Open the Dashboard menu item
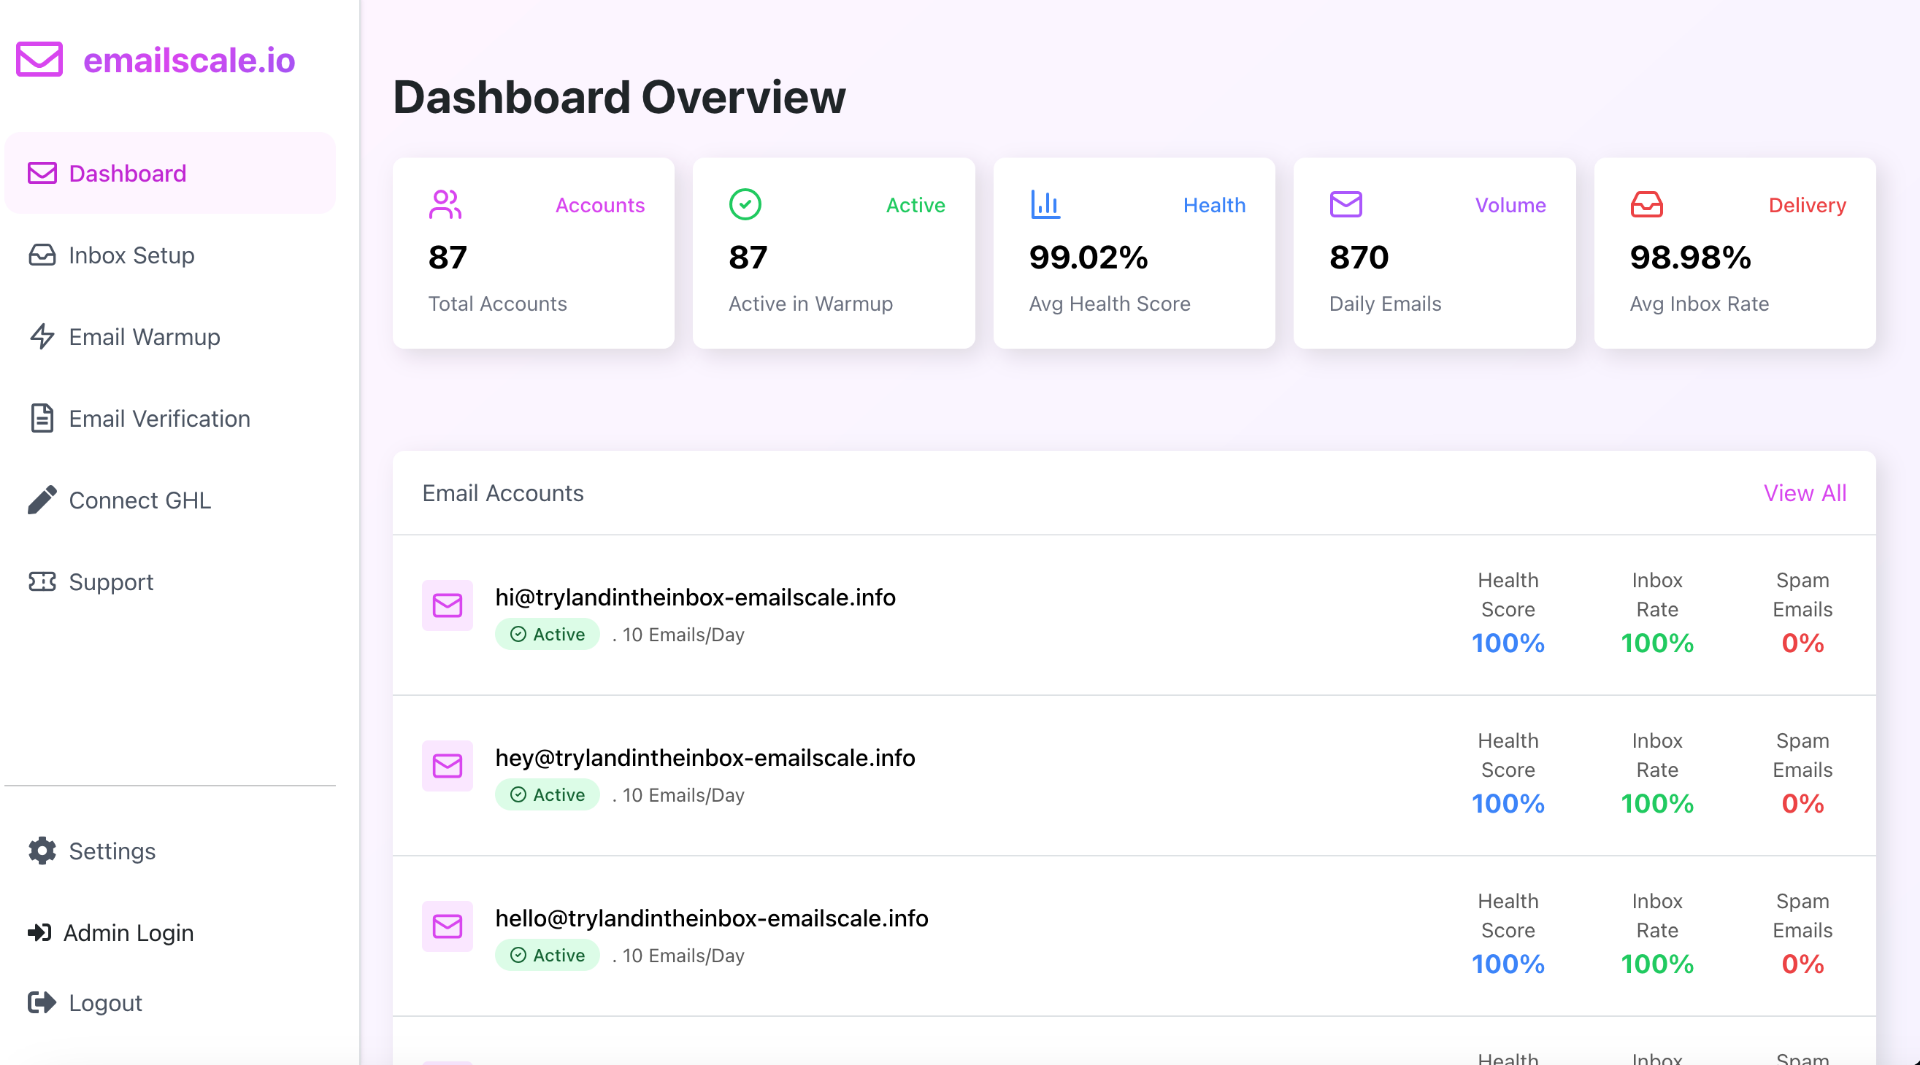 (170, 173)
